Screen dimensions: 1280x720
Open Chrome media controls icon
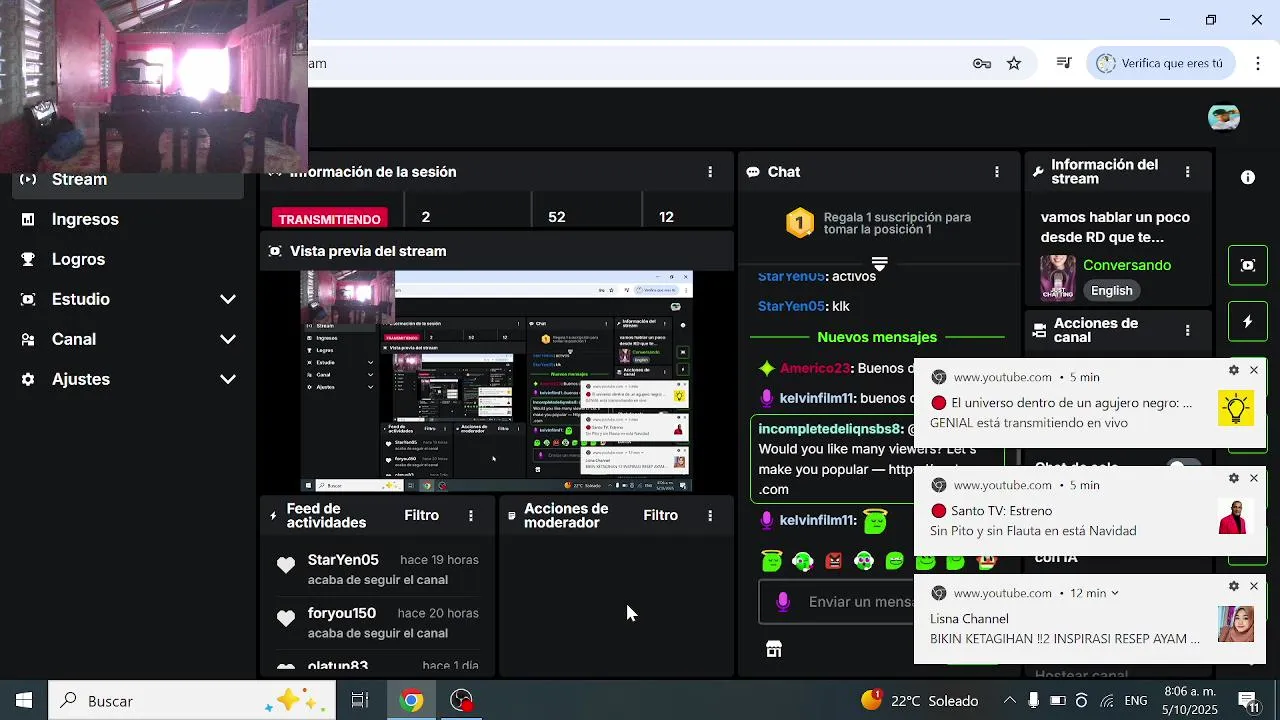(1064, 63)
